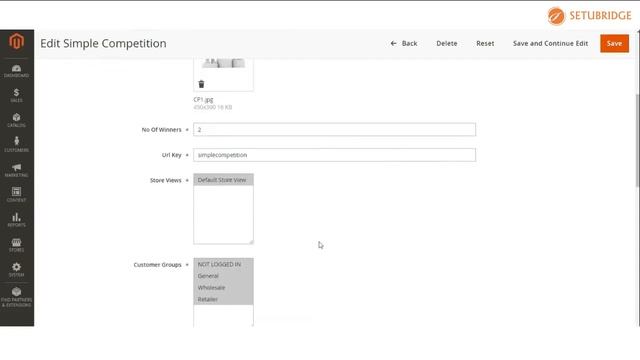The width and height of the screenshot is (640, 360).
Task: Click the orange Save button
Action: (x=614, y=44)
